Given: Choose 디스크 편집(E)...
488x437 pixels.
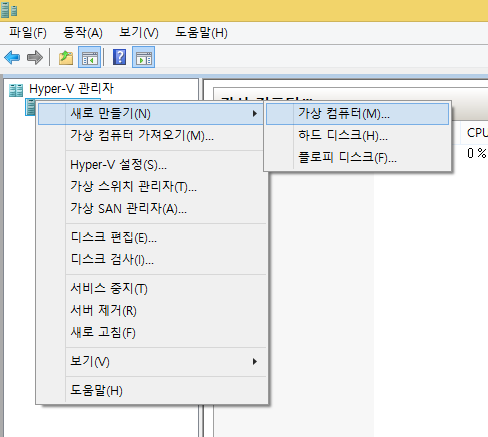Looking at the screenshot, I should pyautogui.click(x=151, y=238).
